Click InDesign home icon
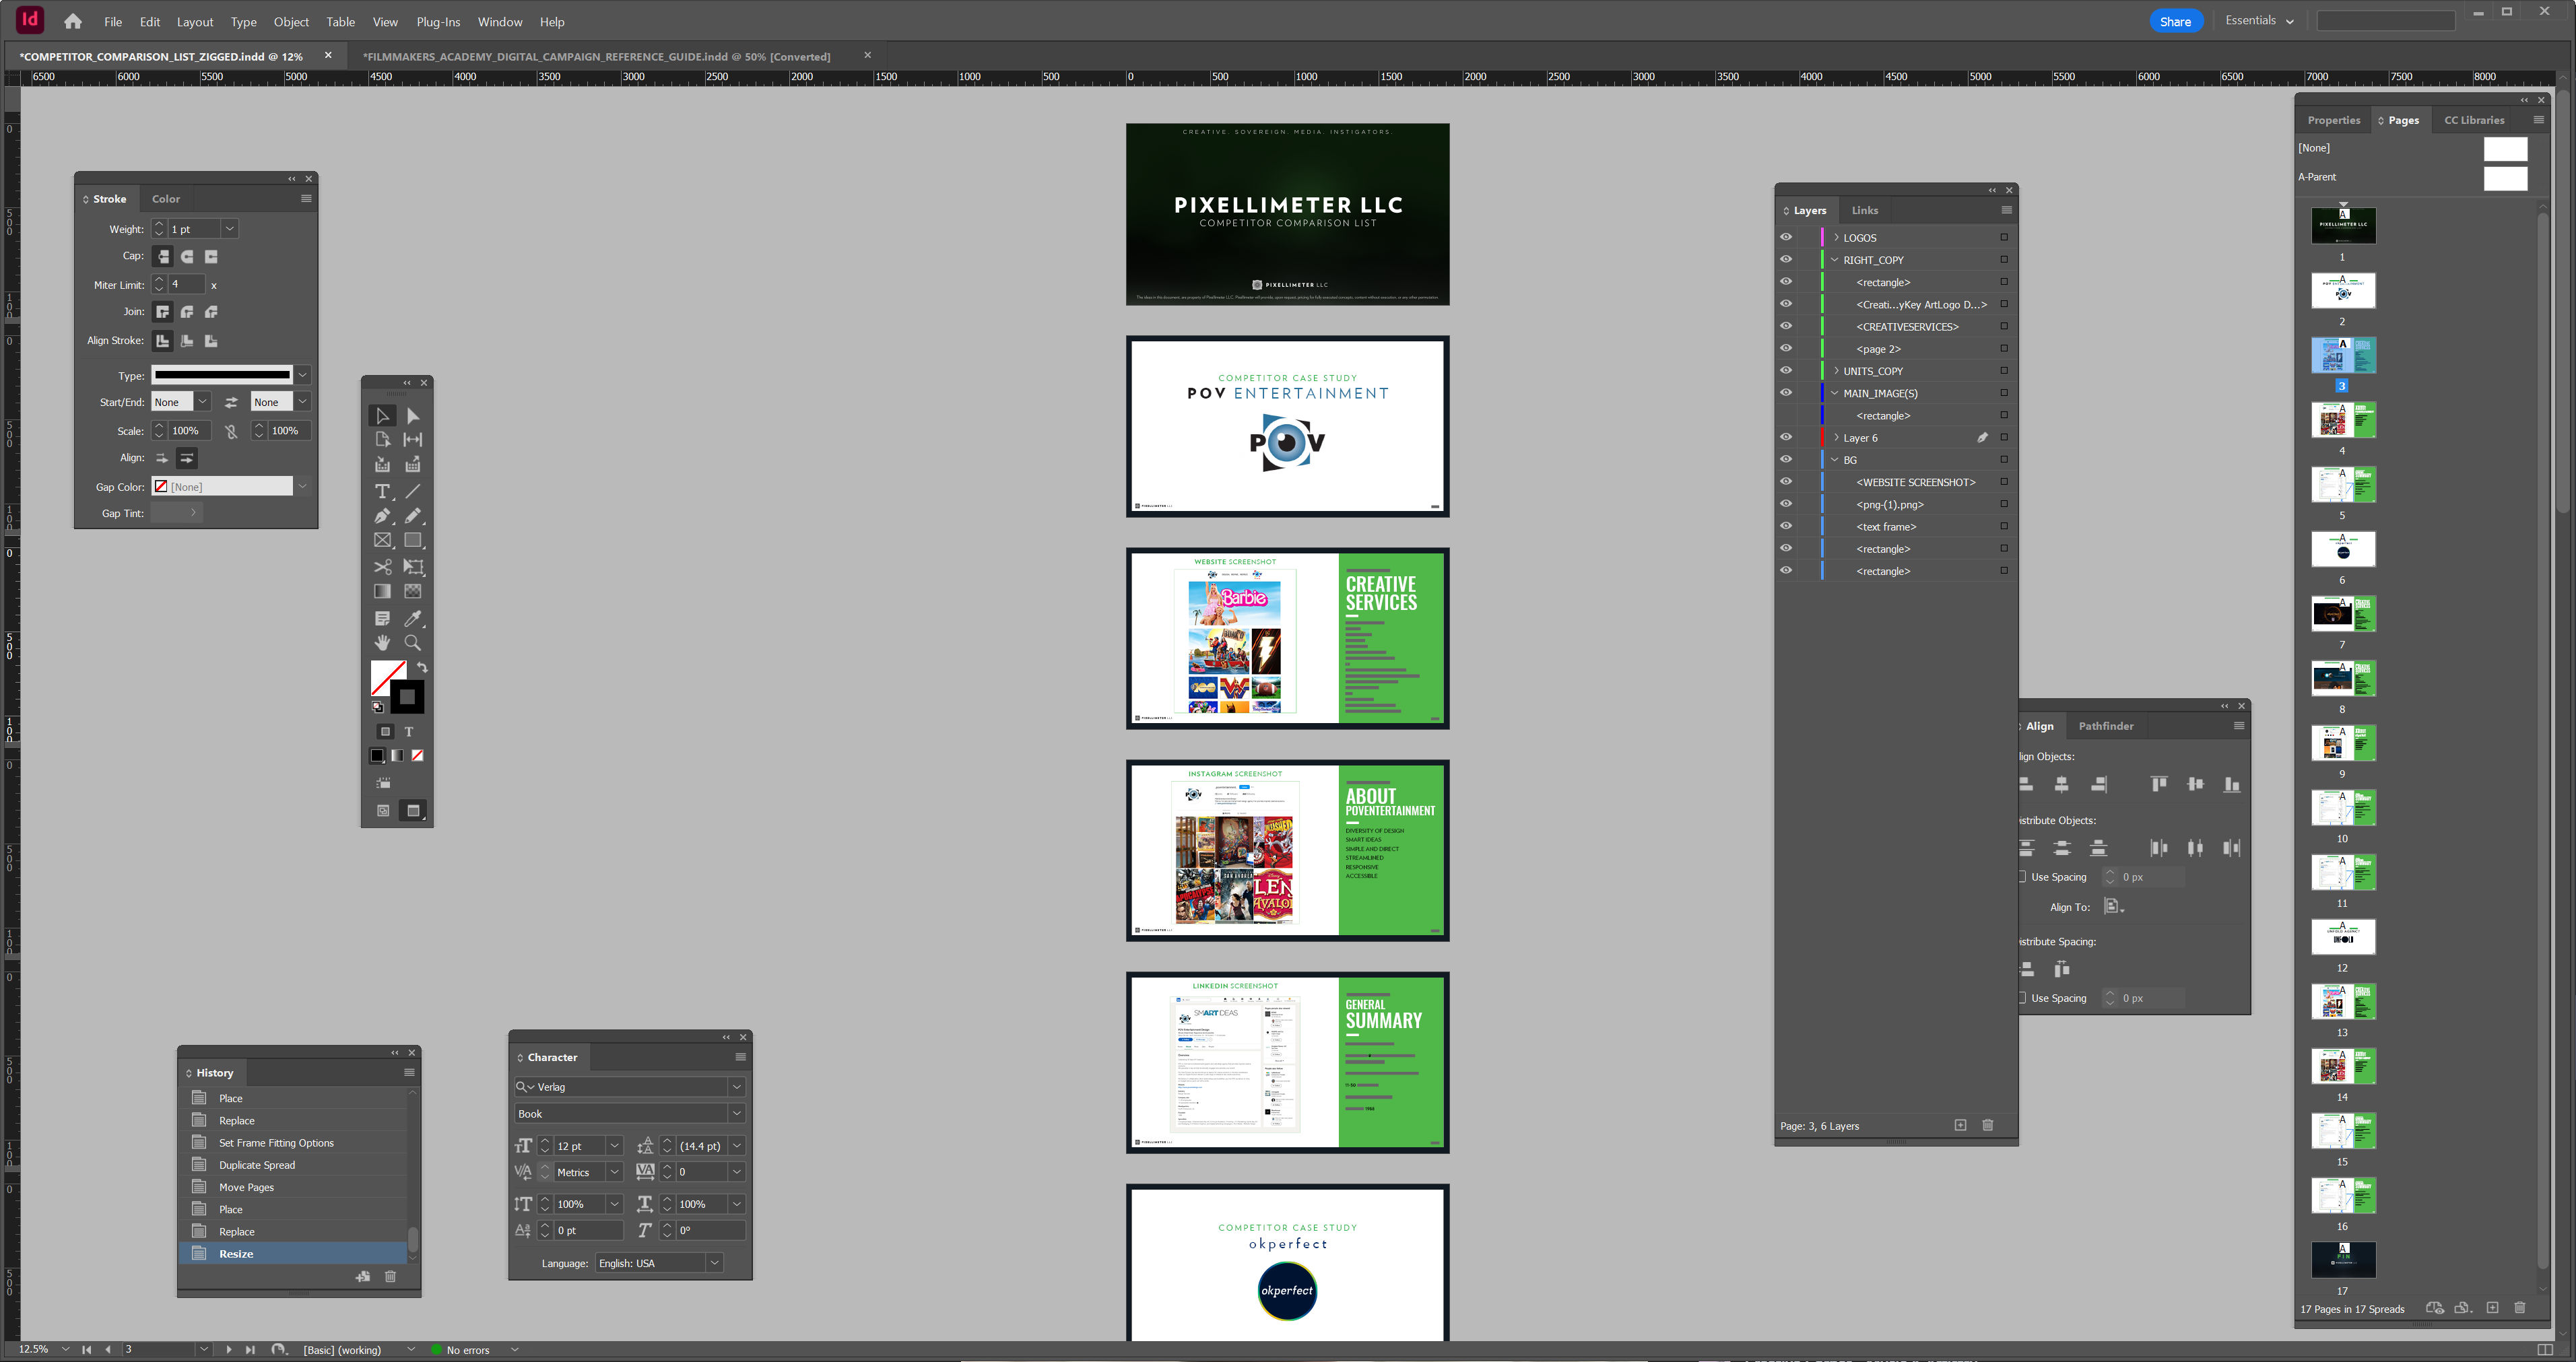Viewport: 2576px width, 1362px height. 73,21
